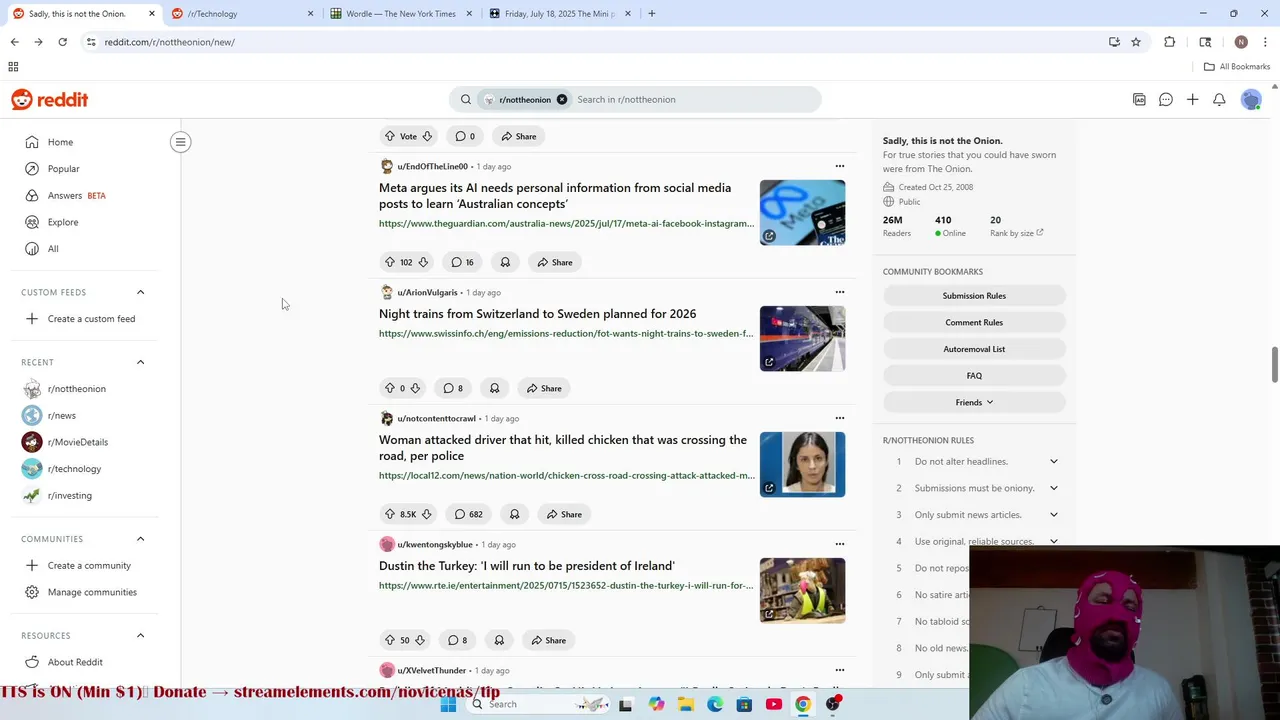Click the advertise icon in Reddit header
Screen dimensions: 1280x720
coord(1139,99)
